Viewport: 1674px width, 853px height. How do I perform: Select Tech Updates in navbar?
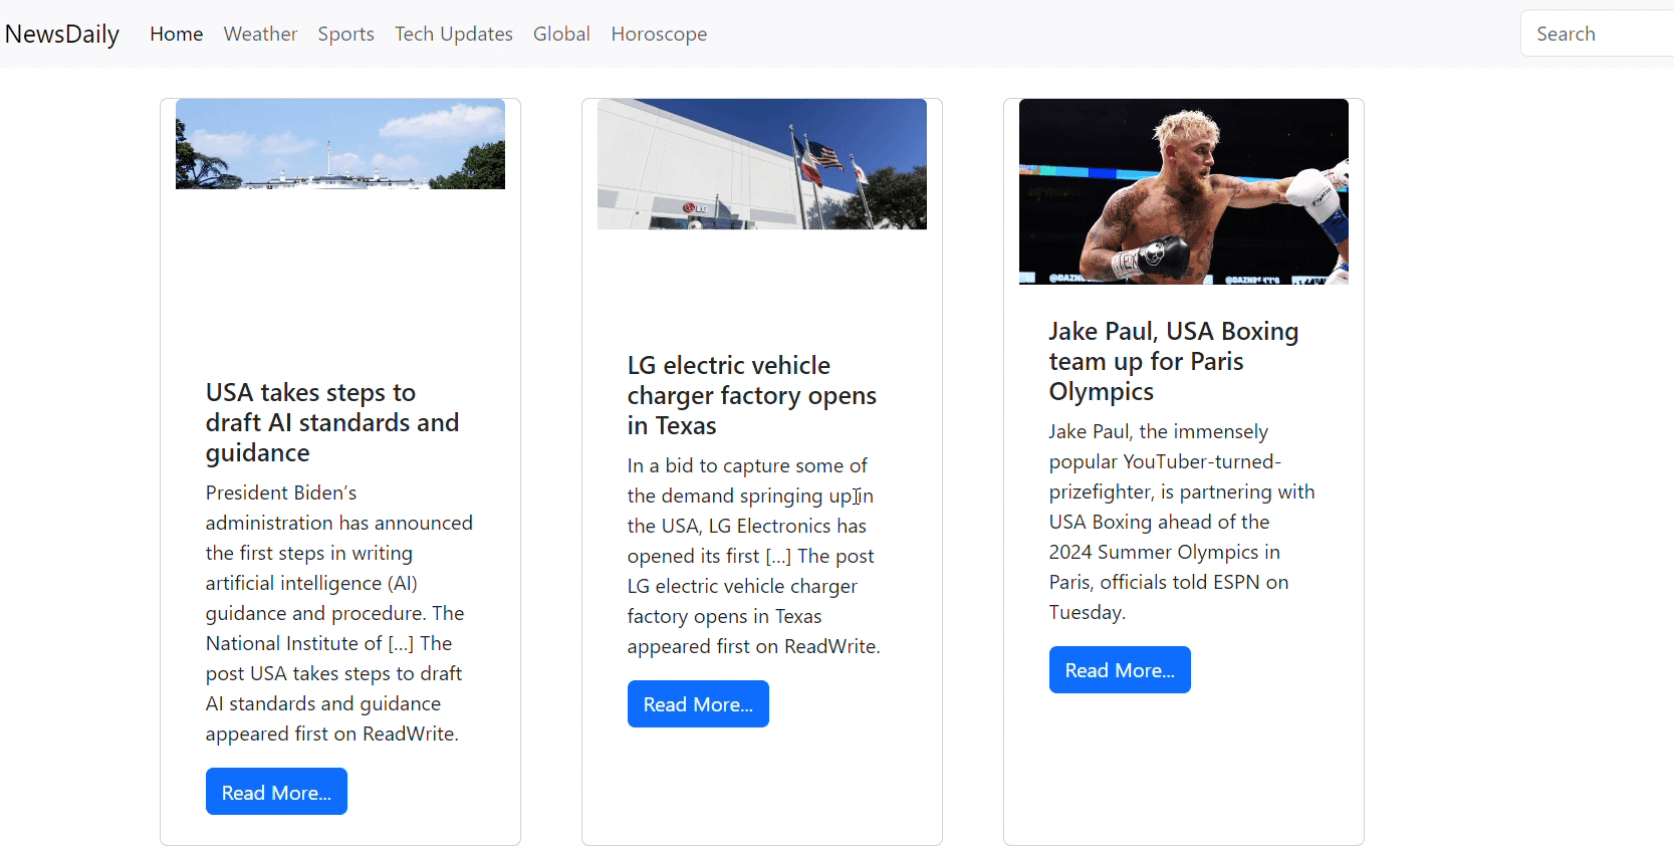tap(453, 34)
